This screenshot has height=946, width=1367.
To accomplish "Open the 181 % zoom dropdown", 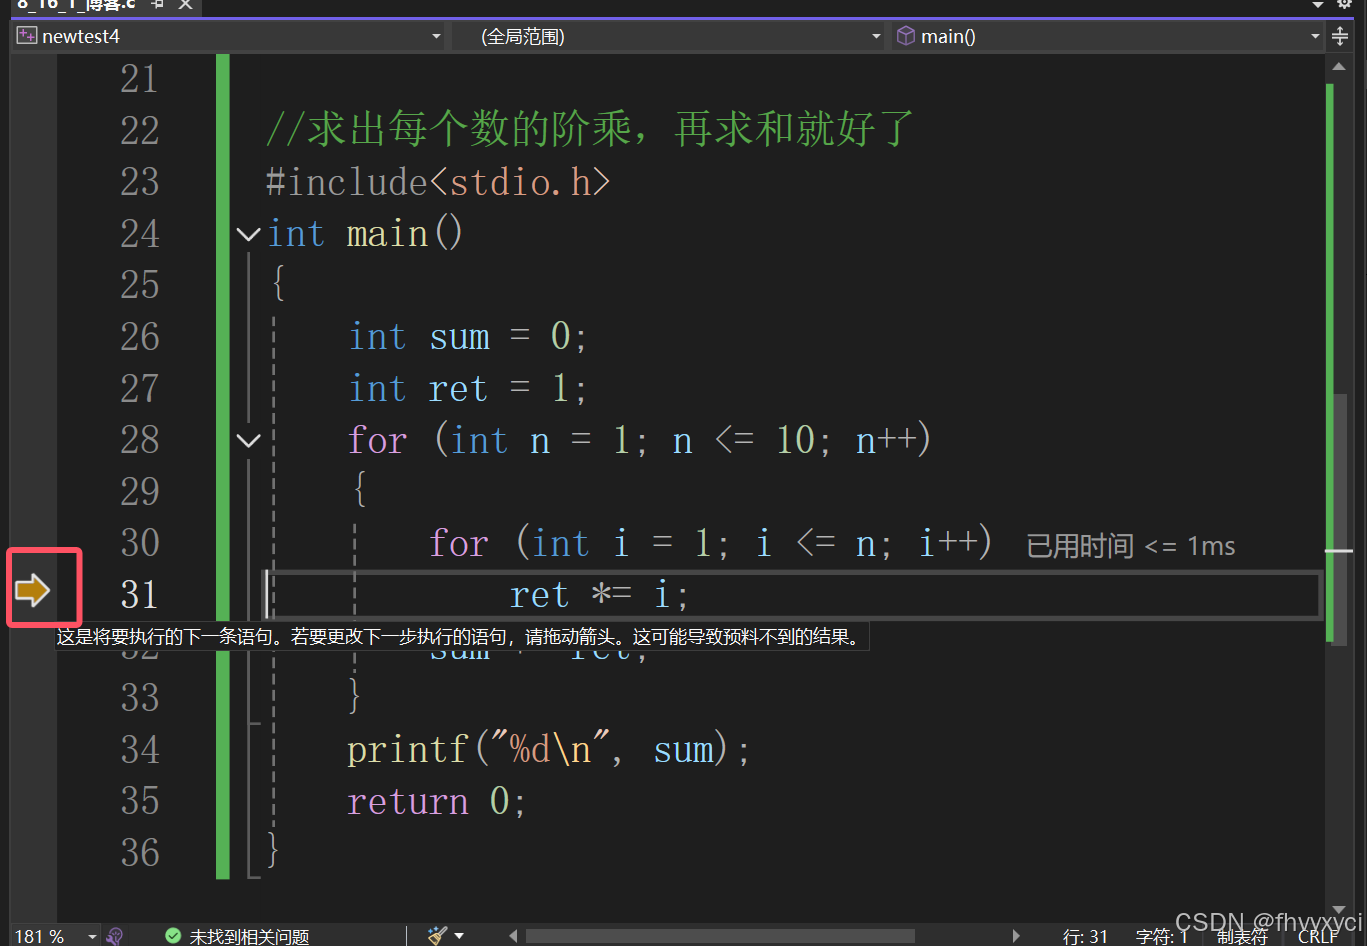I will point(92,936).
